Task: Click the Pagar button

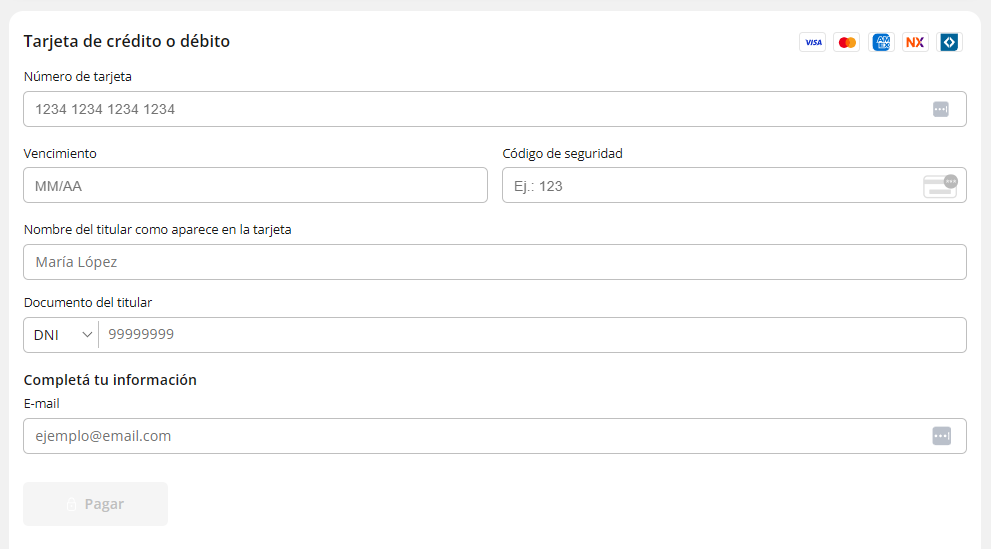Action: pyautogui.click(x=95, y=504)
